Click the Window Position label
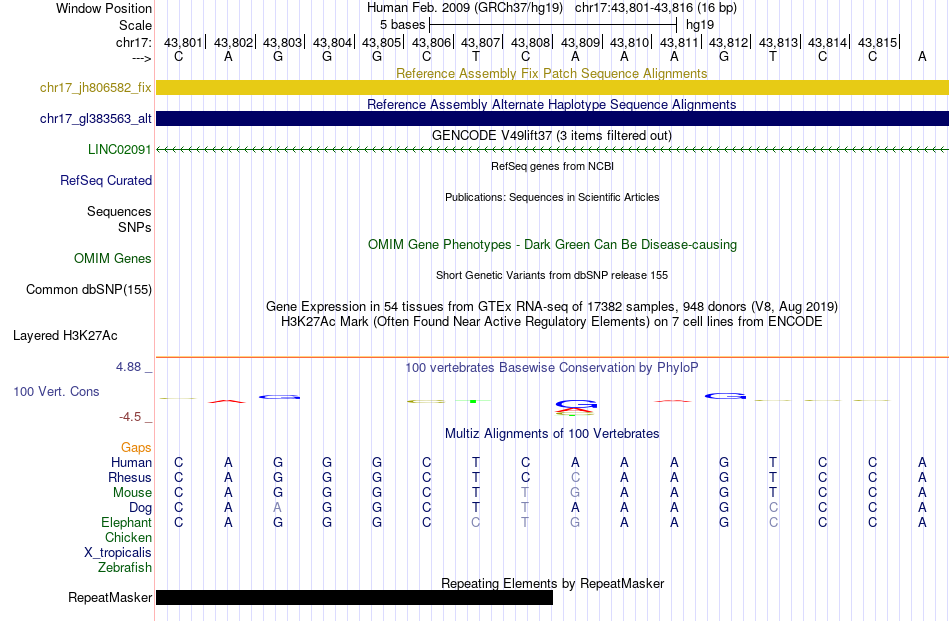The image size is (950, 621). (104, 8)
